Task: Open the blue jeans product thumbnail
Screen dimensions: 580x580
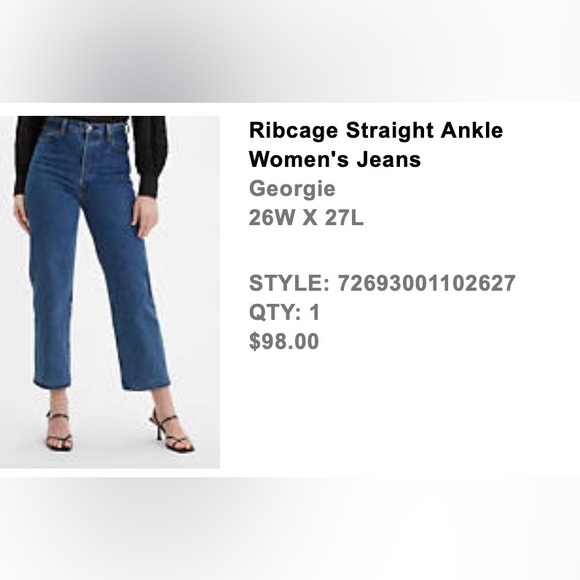Action: click(x=110, y=292)
